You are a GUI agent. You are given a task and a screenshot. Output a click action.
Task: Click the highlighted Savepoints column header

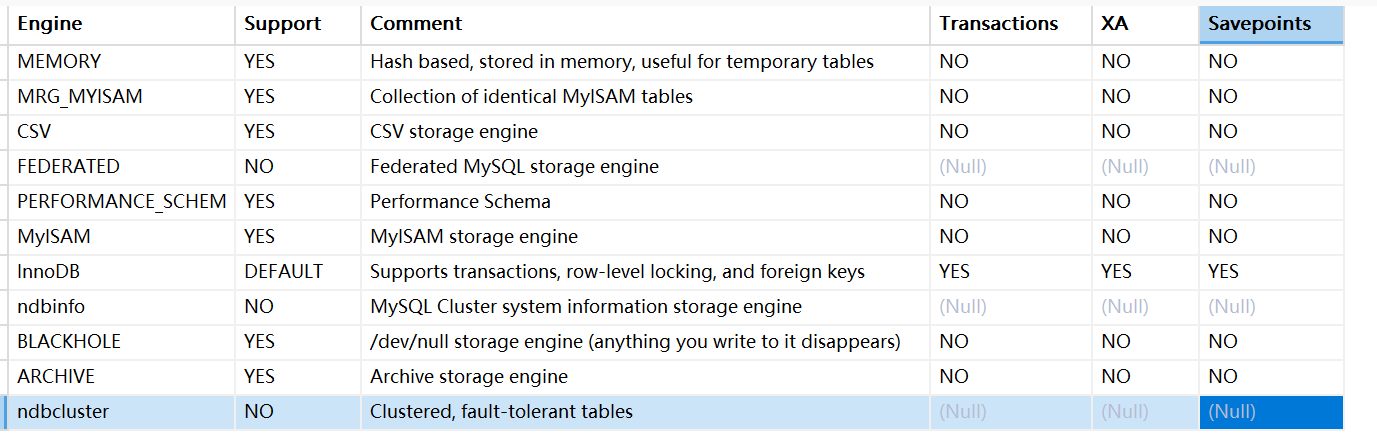1270,24
